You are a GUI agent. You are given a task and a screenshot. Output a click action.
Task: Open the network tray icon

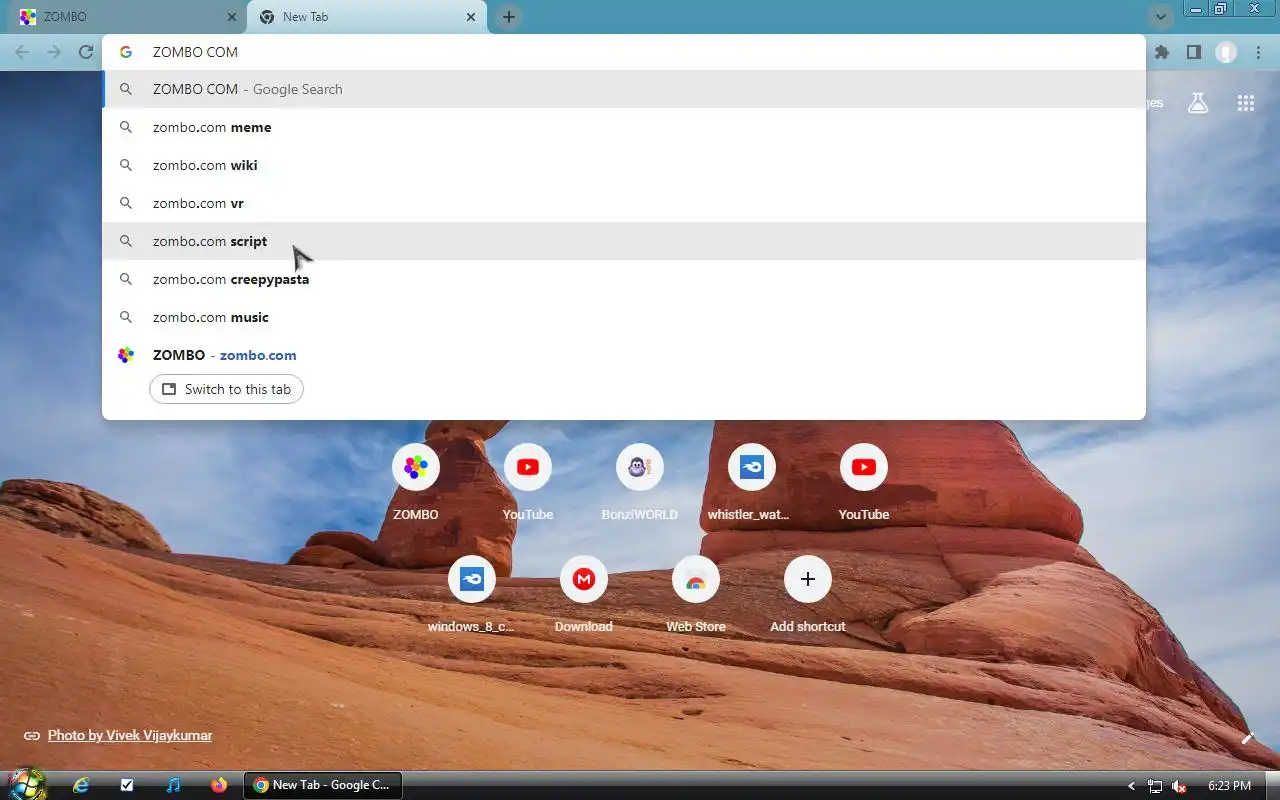pyautogui.click(x=1155, y=786)
